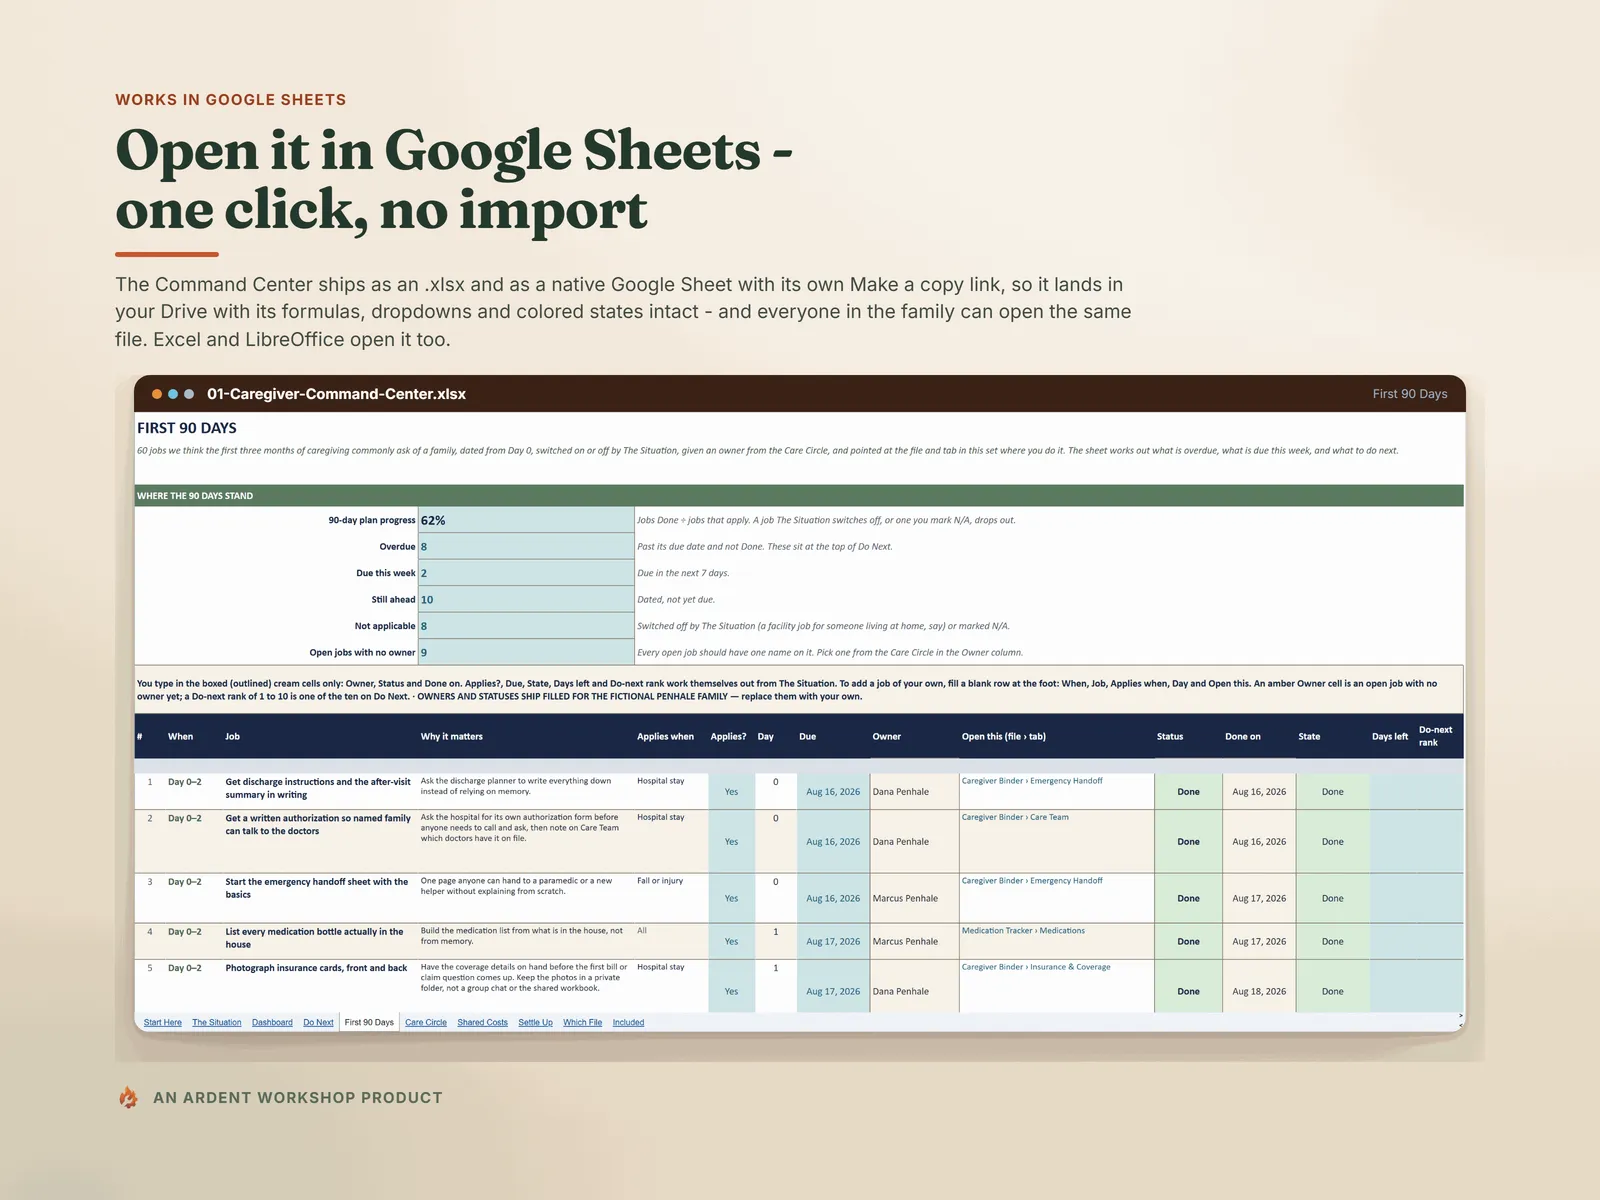Click the Done on column header
The image size is (1600, 1200).
tap(1243, 736)
